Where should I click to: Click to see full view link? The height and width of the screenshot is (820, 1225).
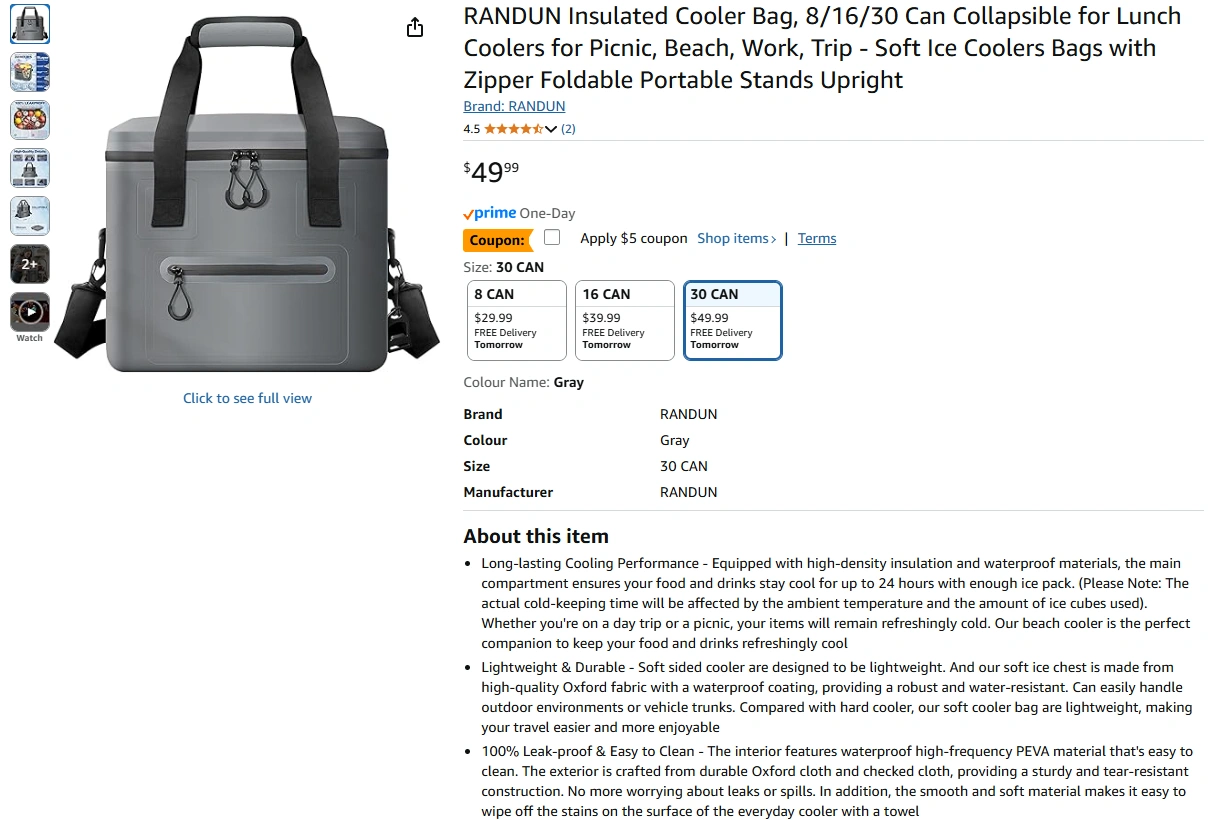coord(247,398)
